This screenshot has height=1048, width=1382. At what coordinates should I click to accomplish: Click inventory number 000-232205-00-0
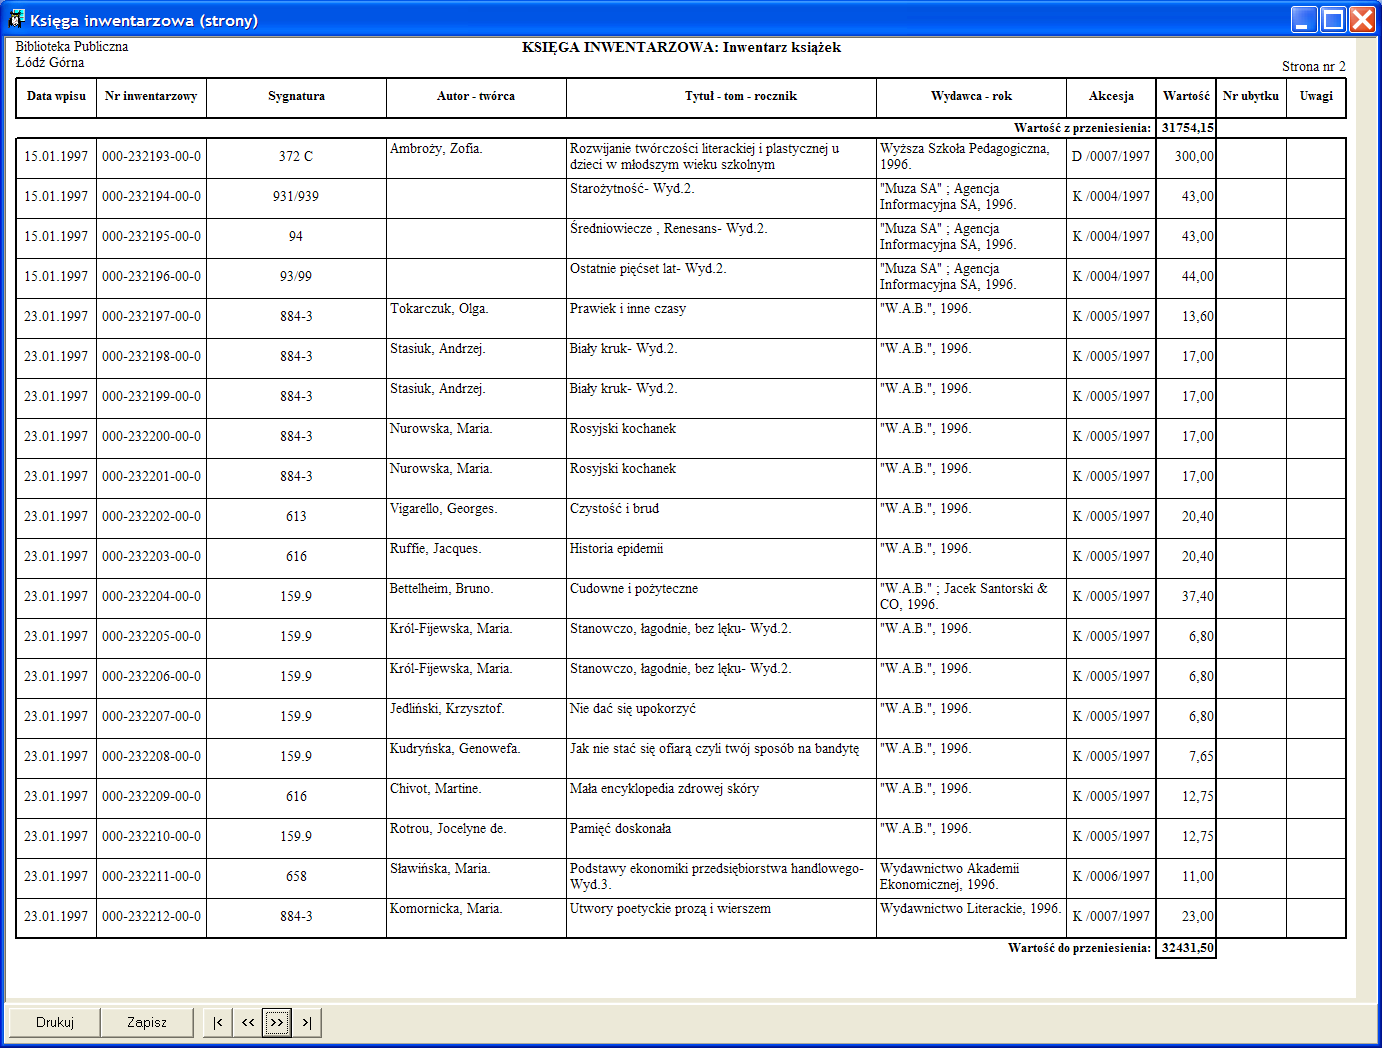click(151, 637)
